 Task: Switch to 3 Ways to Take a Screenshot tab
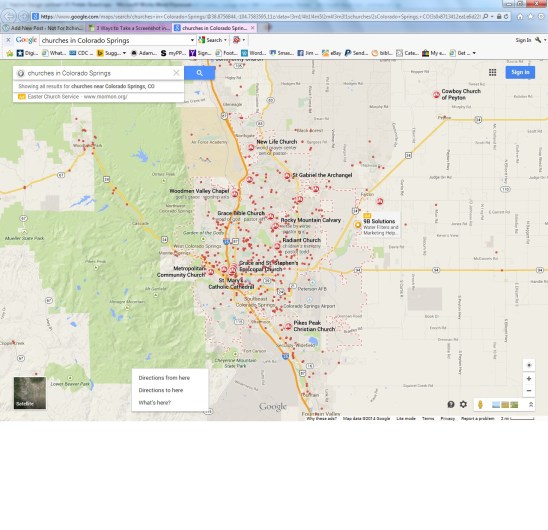(129, 28)
